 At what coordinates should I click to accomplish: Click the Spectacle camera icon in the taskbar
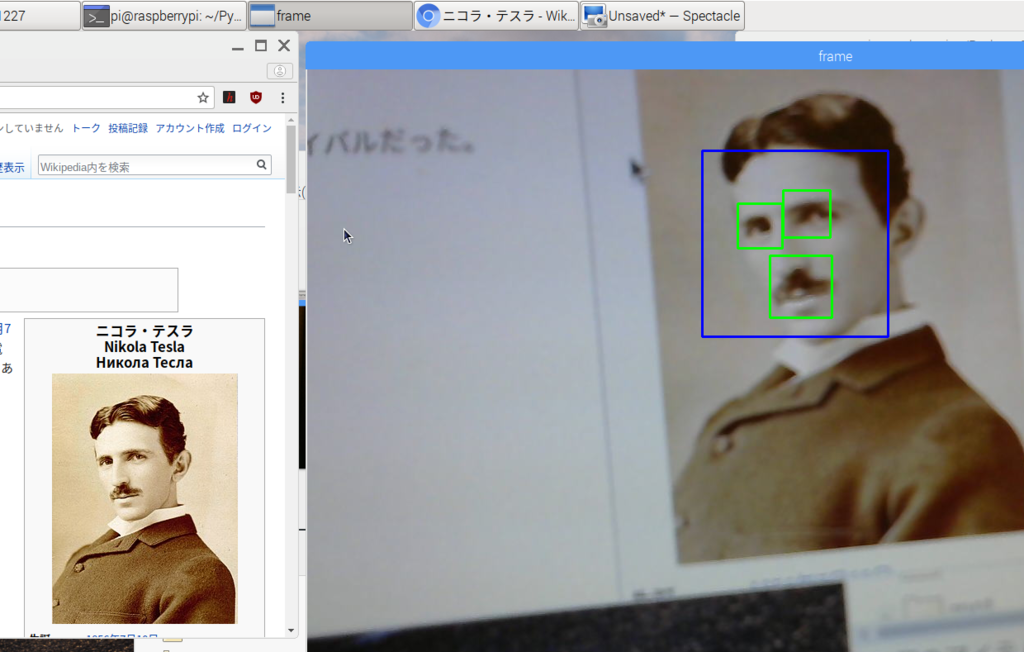[595, 16]
